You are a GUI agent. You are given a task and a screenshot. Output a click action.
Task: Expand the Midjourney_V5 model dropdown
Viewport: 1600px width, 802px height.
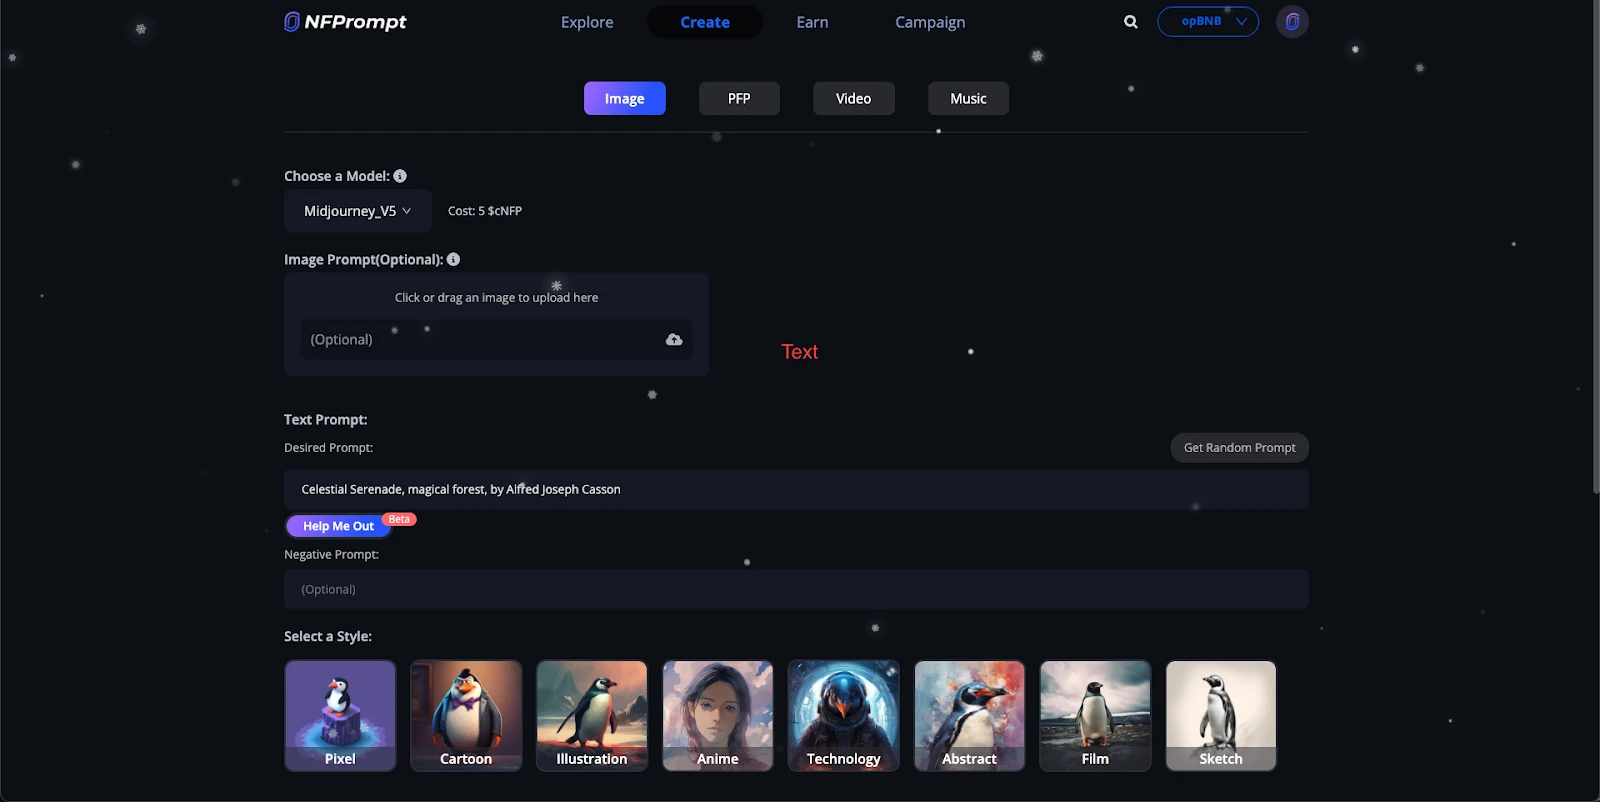point(357,211)
